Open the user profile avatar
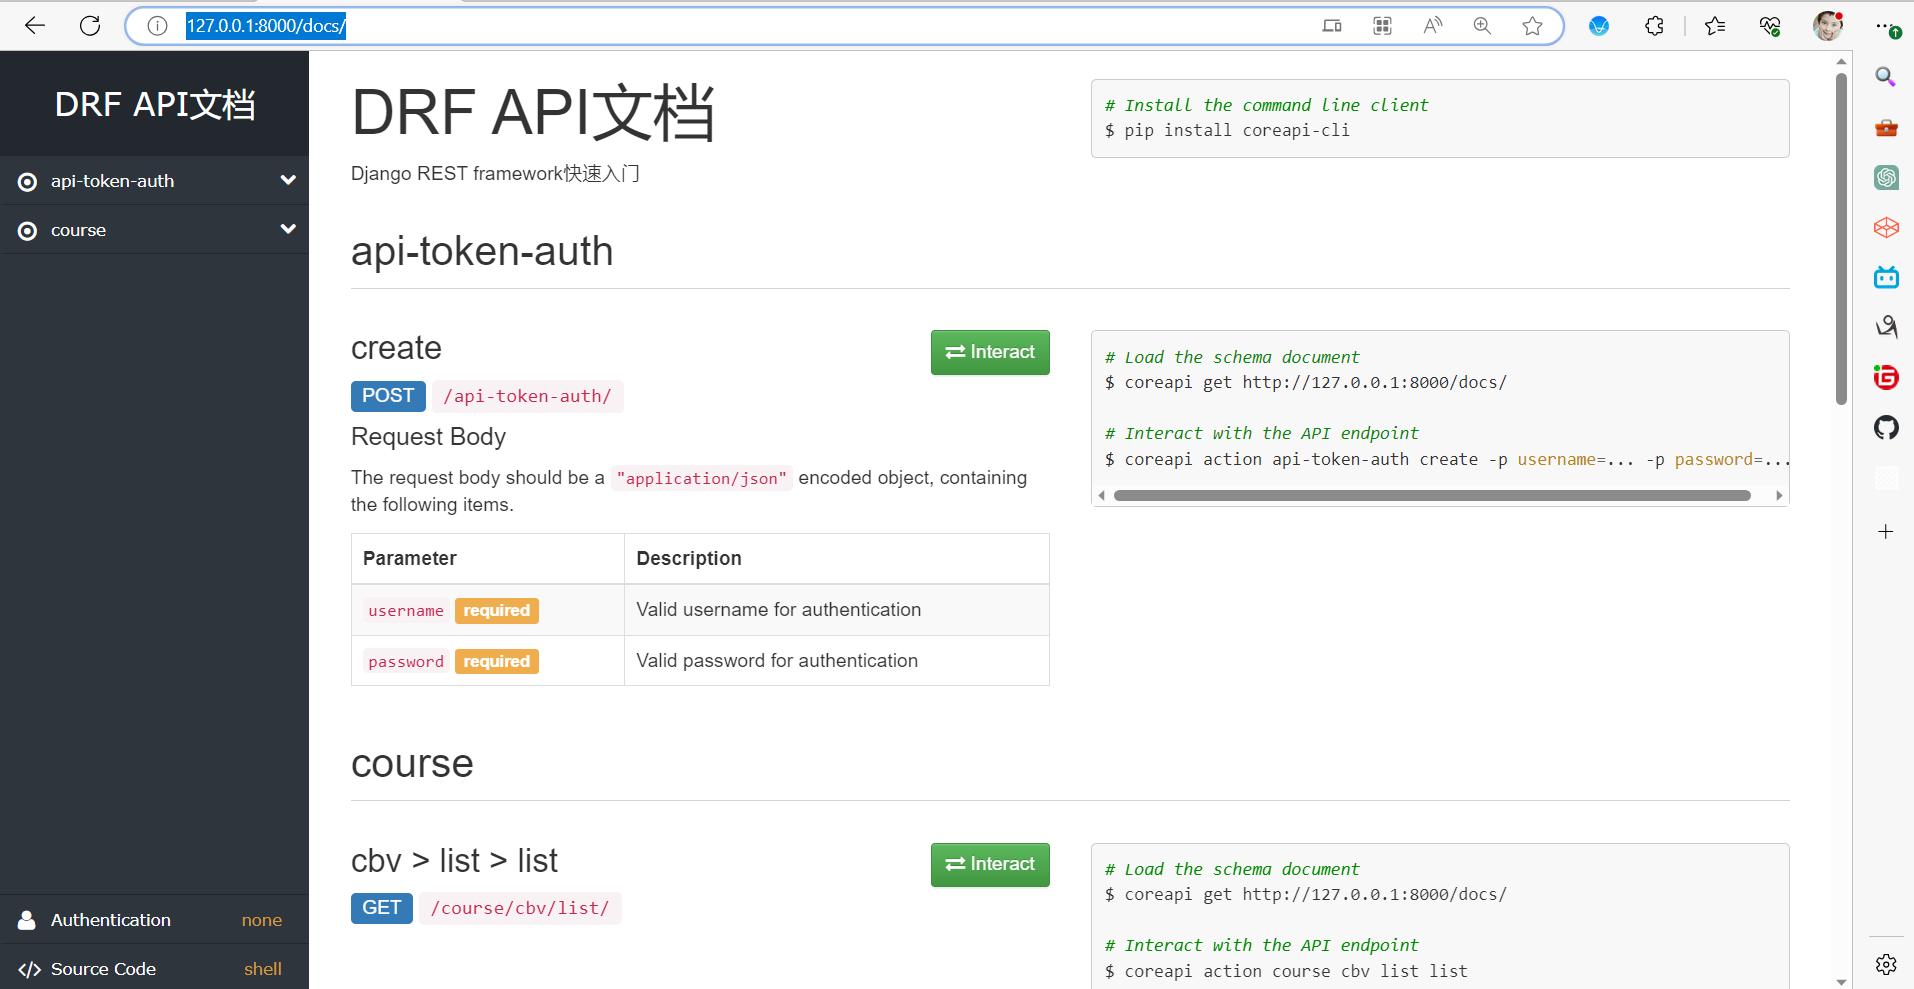This screenshot has height=989, width=1914. point(1828,26)
